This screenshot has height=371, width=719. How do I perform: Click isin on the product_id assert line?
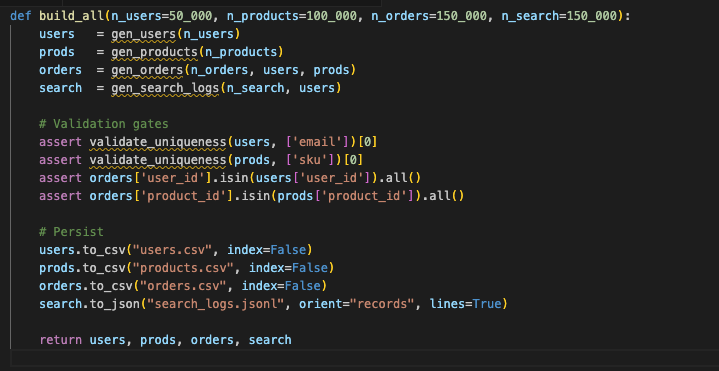pos(257,196)
